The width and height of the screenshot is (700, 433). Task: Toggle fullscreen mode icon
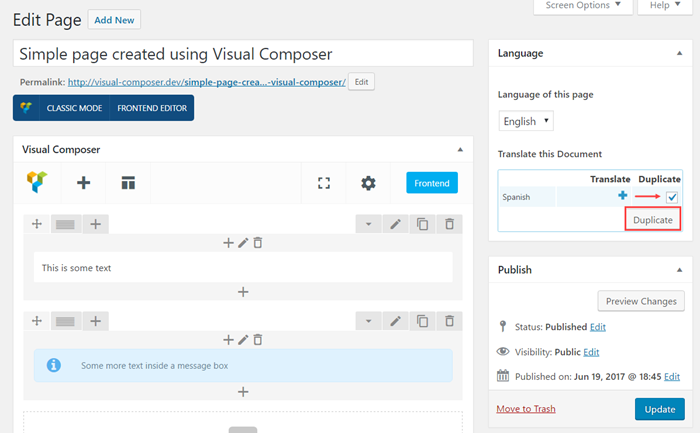click(x=324, y=183)
